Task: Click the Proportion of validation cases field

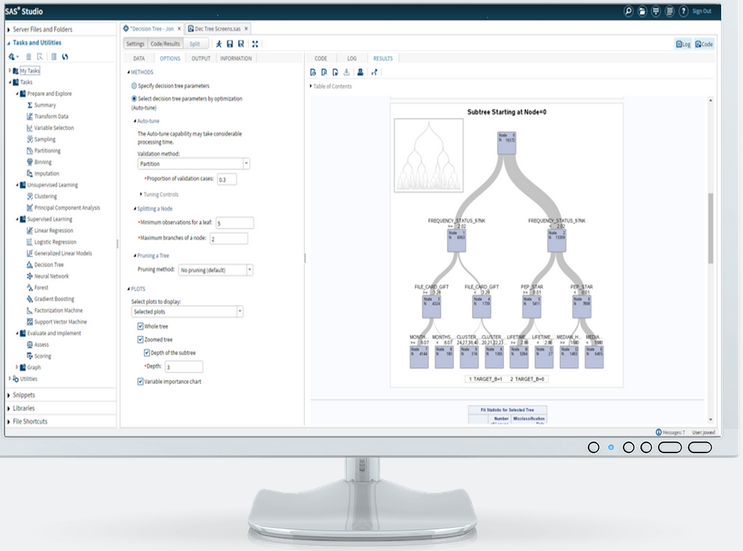Action: point(227,179)
